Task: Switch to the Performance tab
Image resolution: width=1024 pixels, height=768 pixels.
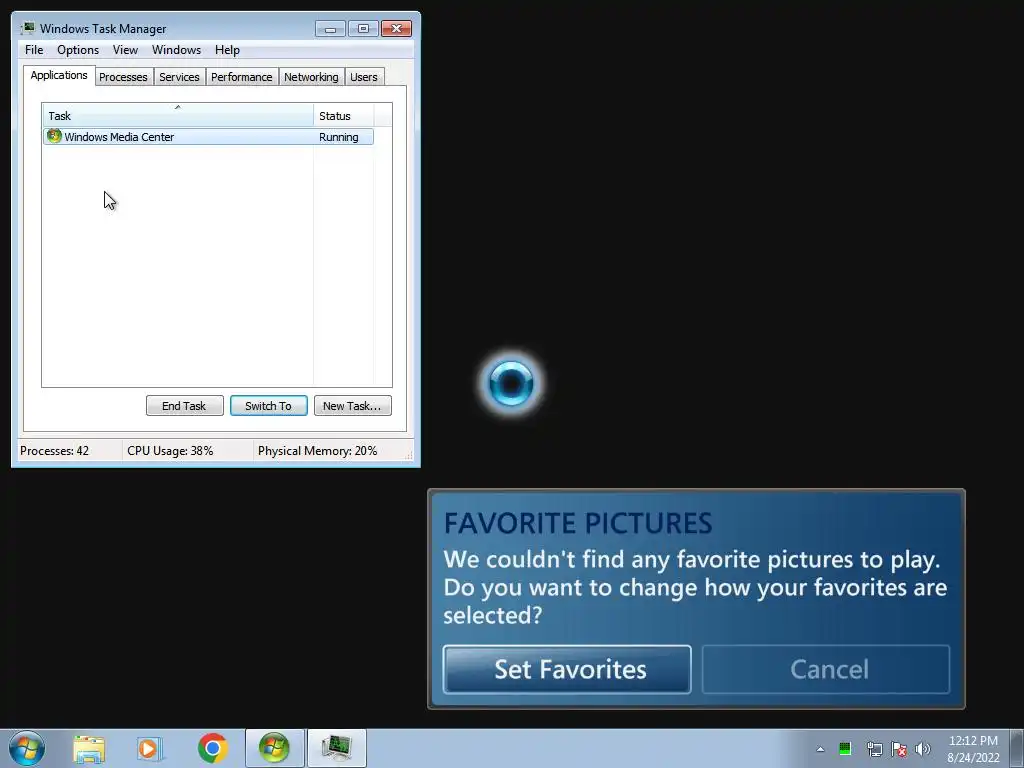Action: click(x=242, y=77)
